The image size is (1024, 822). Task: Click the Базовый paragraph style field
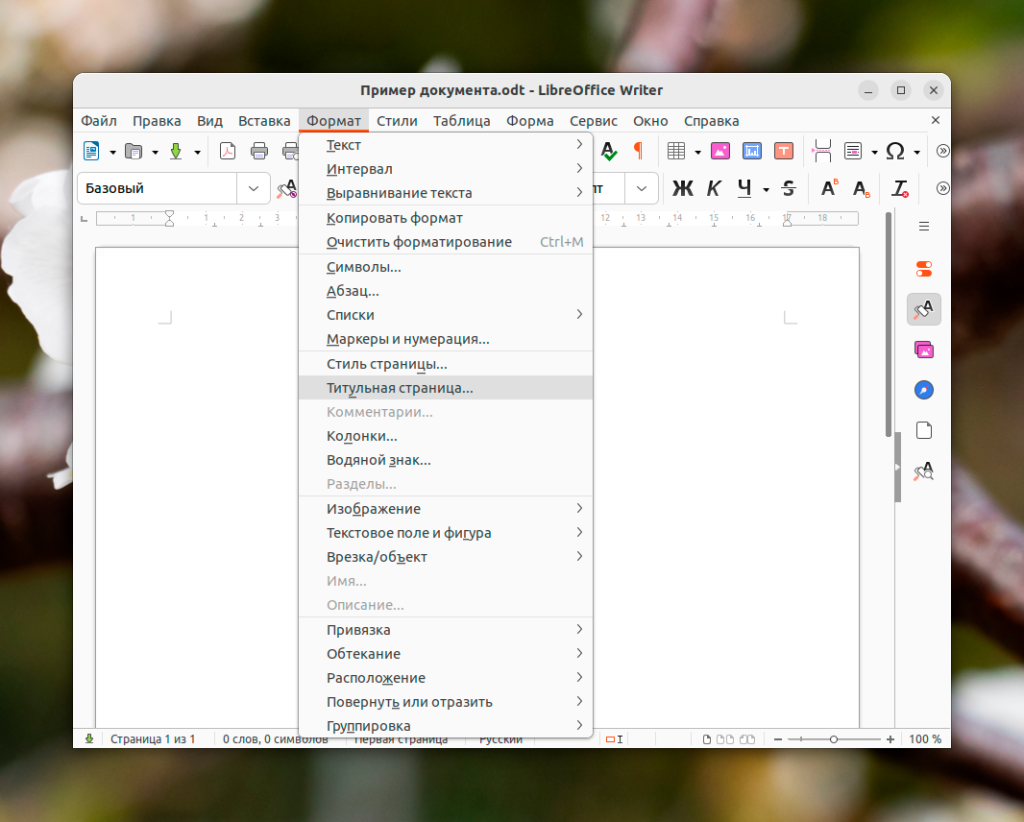pyautogui.click(x=157, y=189)
